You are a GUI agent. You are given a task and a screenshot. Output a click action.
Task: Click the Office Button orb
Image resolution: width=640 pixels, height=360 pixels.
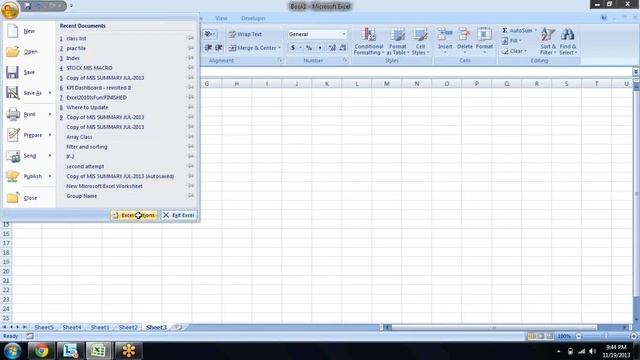10,9
